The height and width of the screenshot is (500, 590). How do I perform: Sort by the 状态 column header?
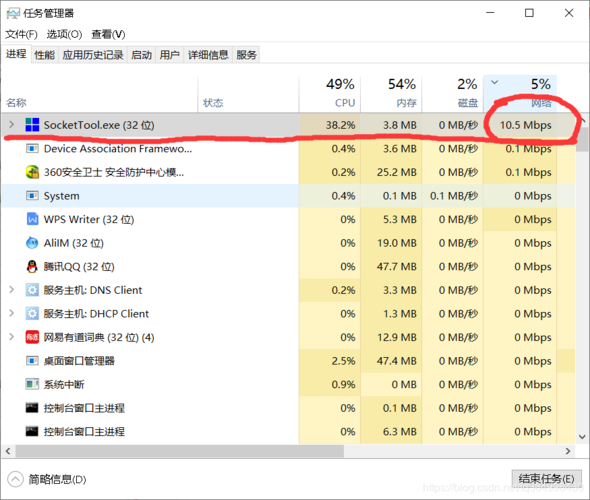[248, 94]
